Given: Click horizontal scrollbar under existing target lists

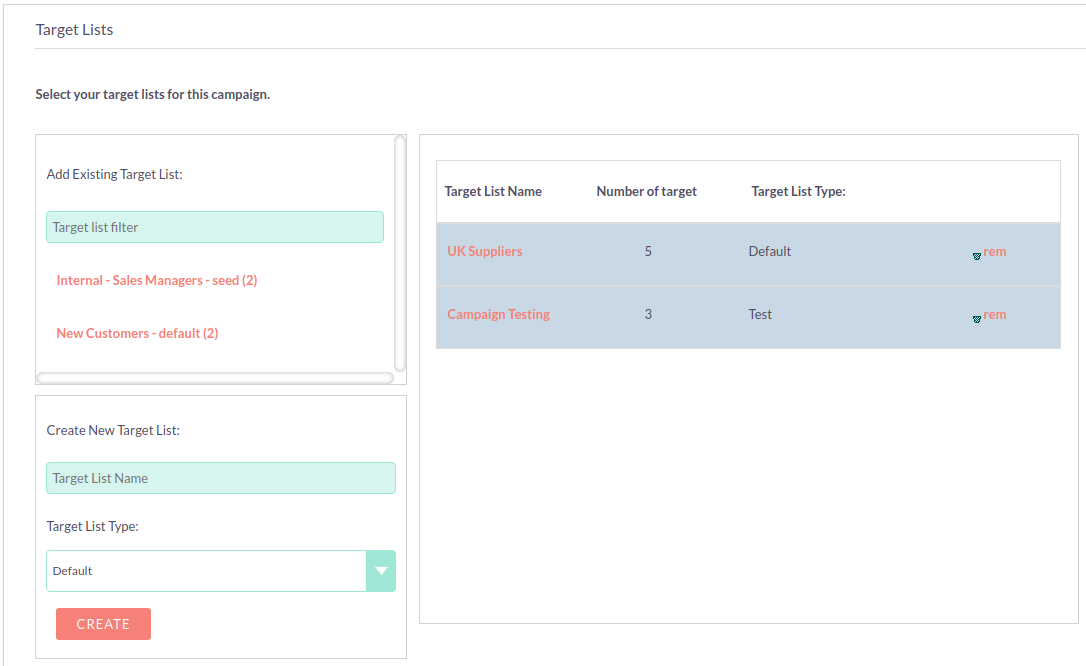Looking at the screenshot, I should click(214, 378).
